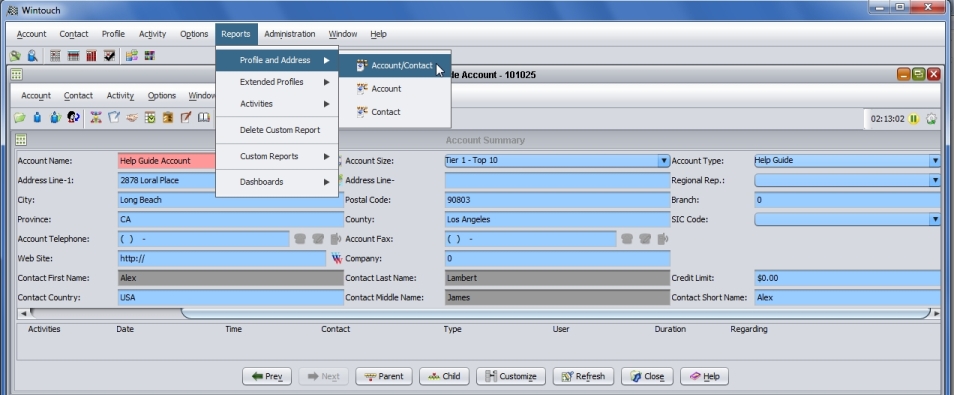Expand the Dashboards submenu
The width and height of the screenshot is (954, 395).
pyautogui.click(x=277, y=182)
